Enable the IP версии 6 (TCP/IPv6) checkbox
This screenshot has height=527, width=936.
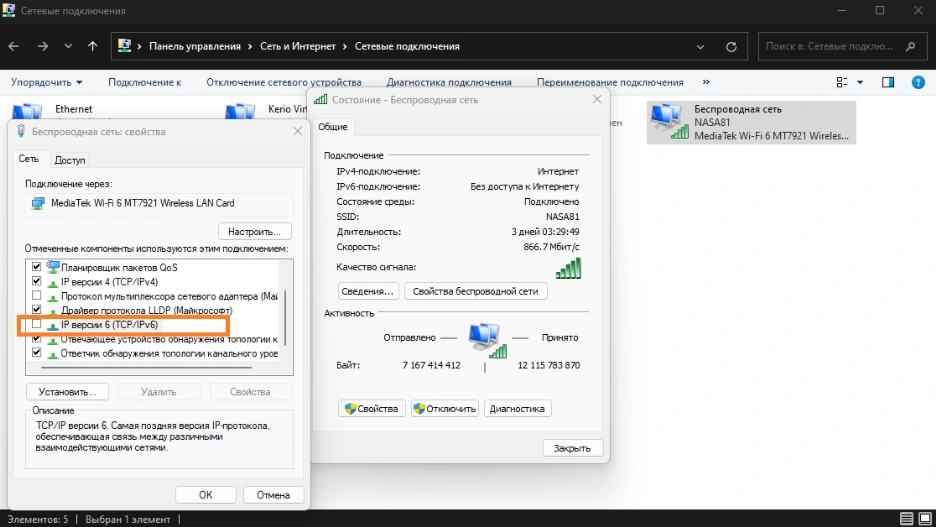tap(37, 325)
